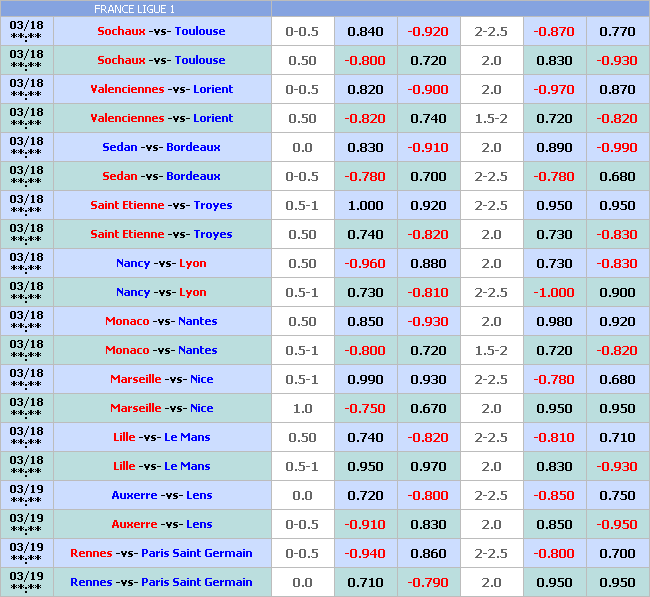The image size is (650, 597).
Task: Select 0.970 odds for Lille vs Le Mans
Action: coord(428,466)
